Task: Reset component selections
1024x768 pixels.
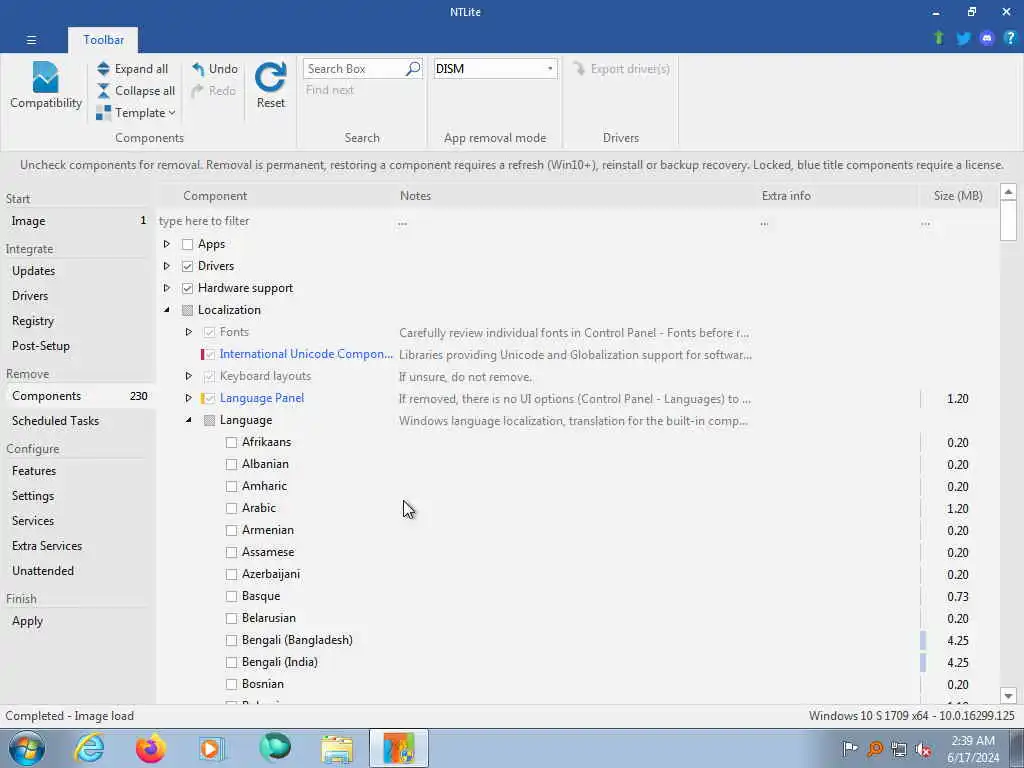Action: coord(270,85)
